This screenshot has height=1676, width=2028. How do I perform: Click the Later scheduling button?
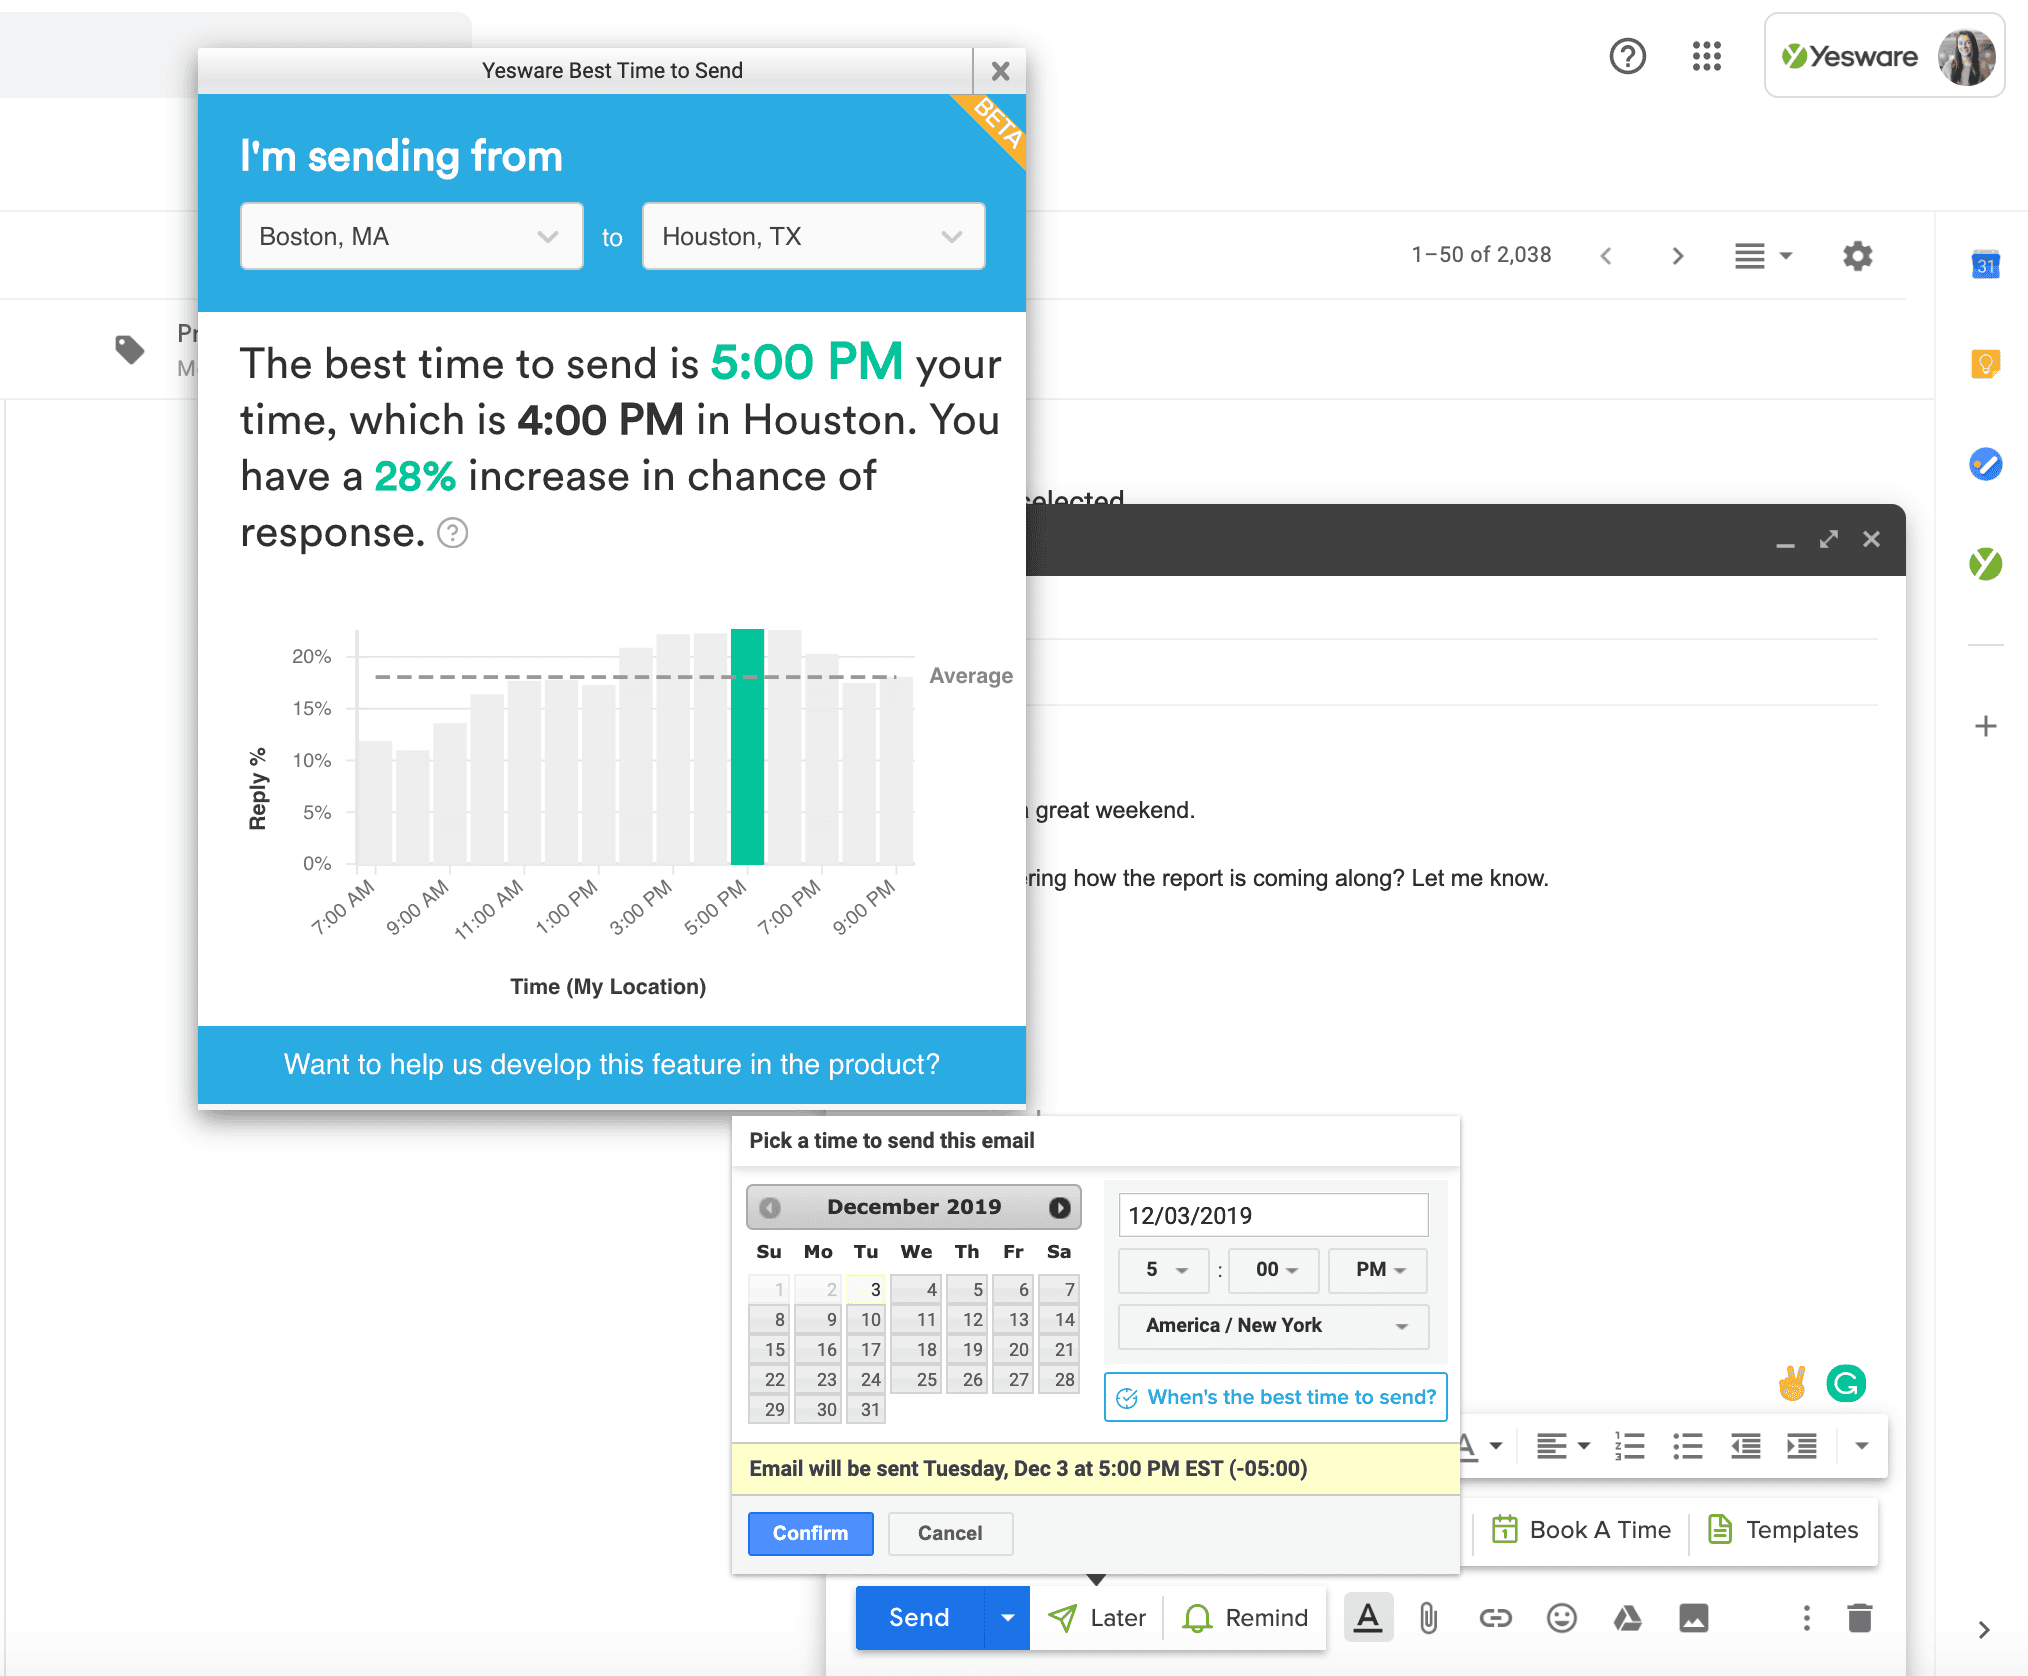tap(1096, 1618)
